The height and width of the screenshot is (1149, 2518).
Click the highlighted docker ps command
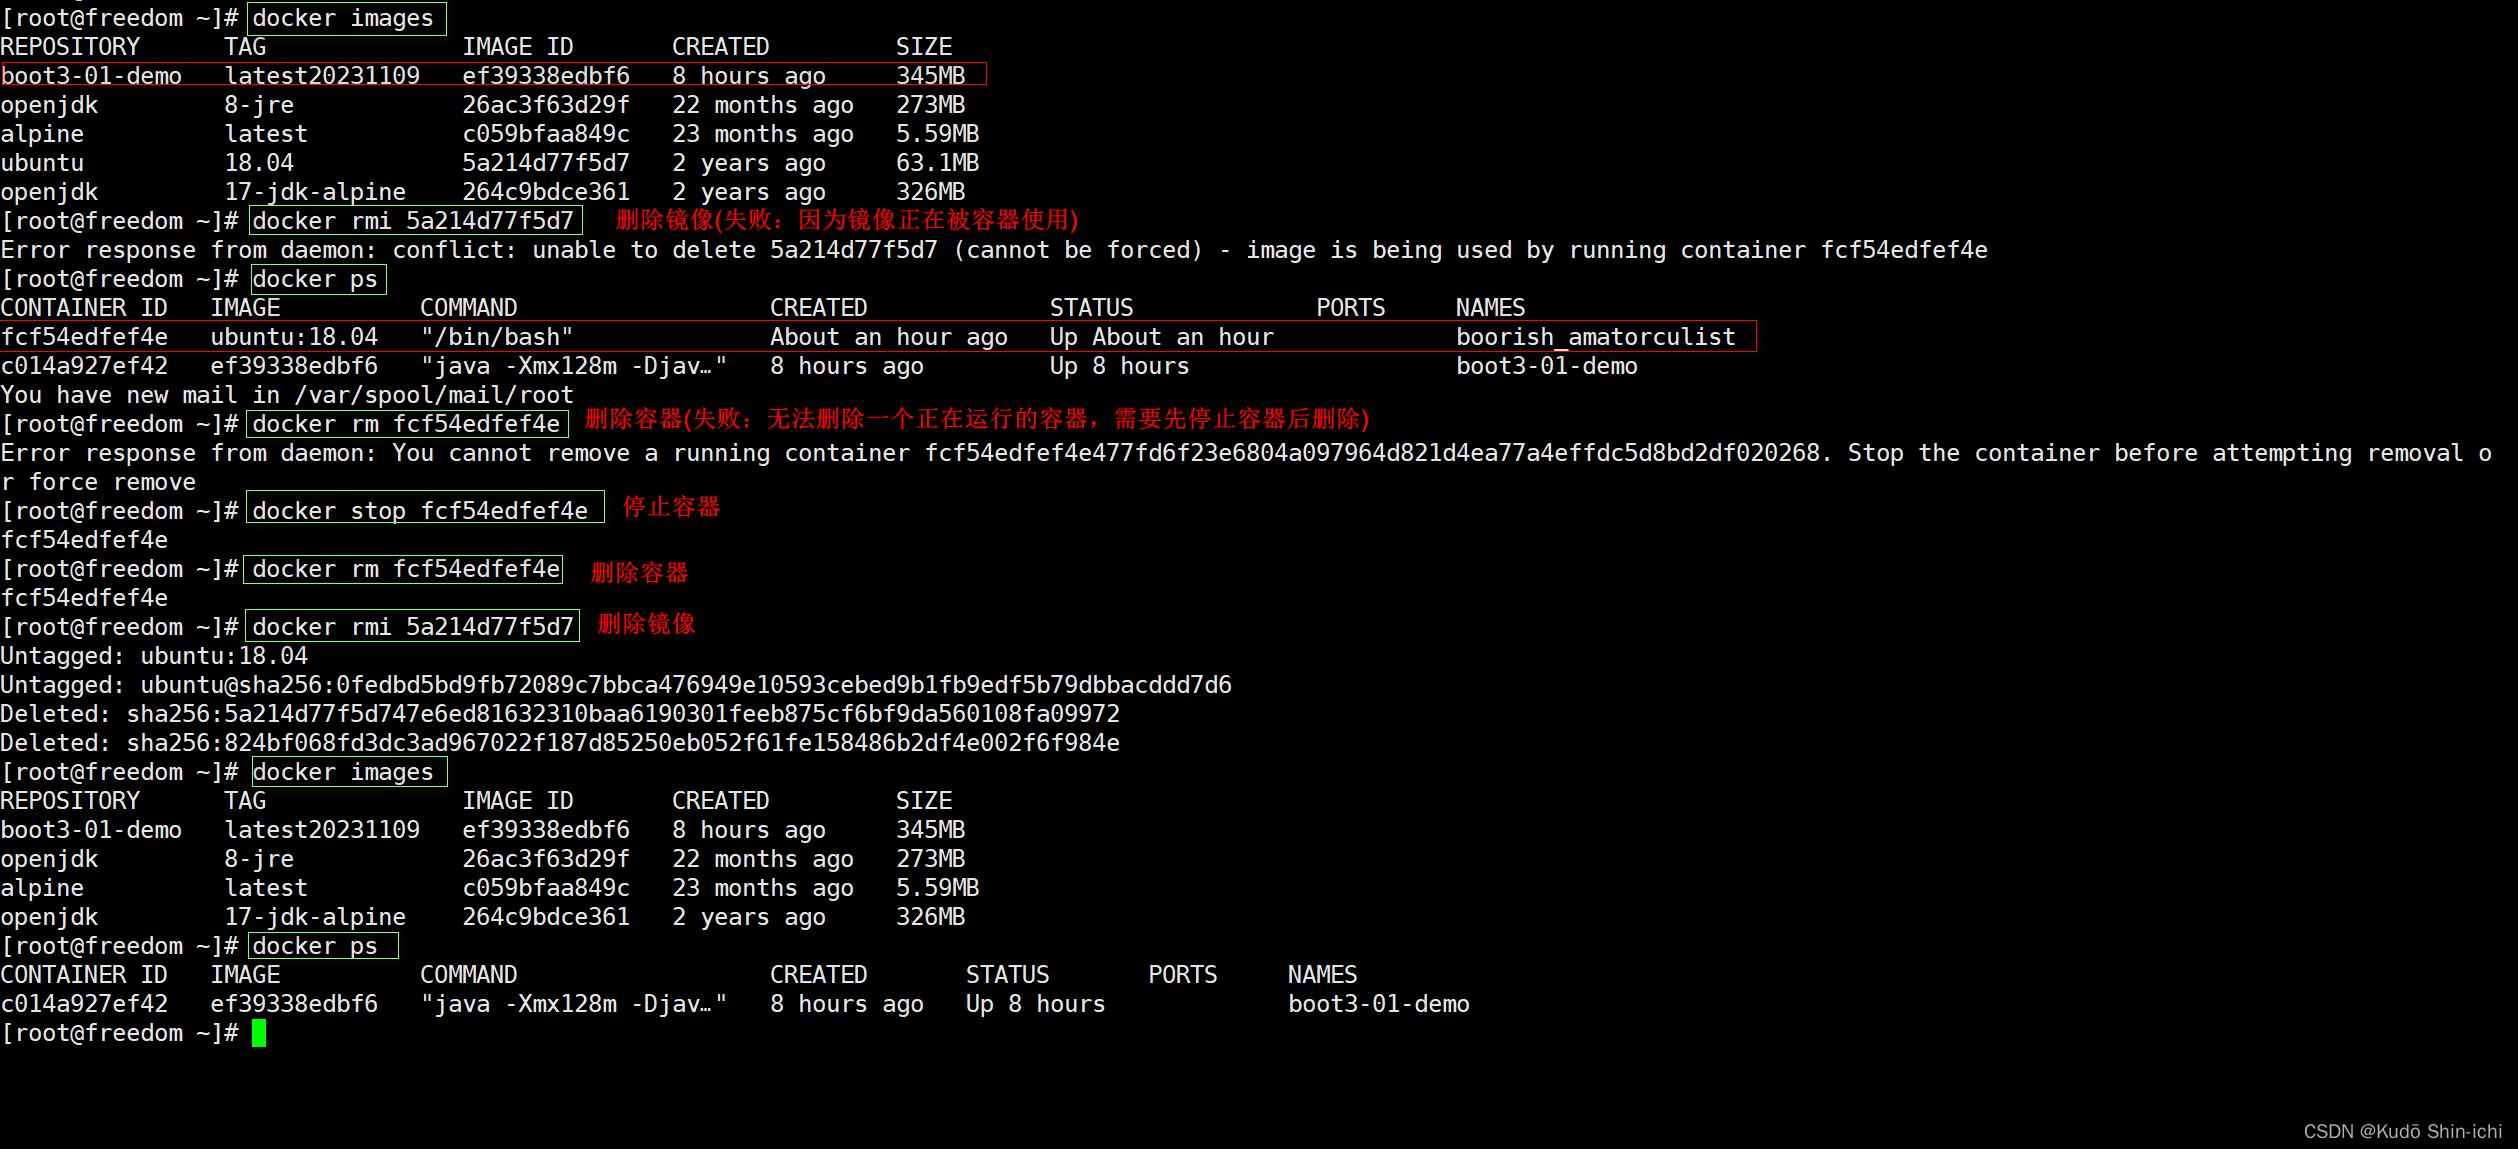pos(316,279)
